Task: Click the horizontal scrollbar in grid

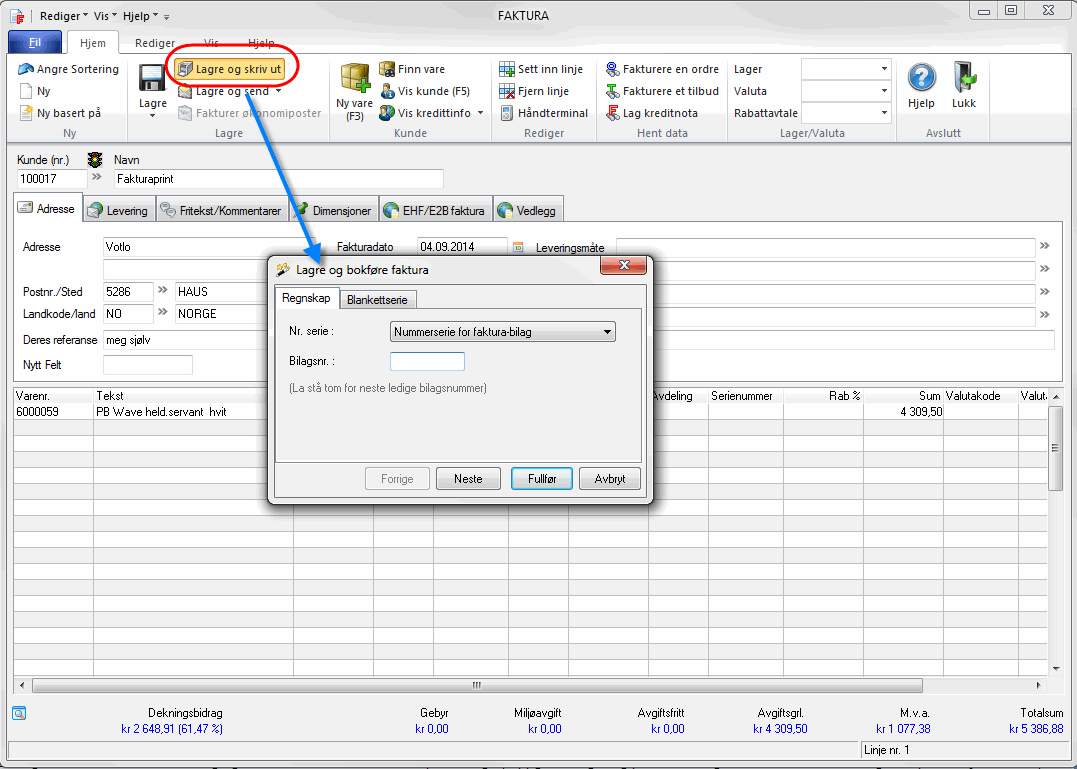Action: tap(477, 686)
